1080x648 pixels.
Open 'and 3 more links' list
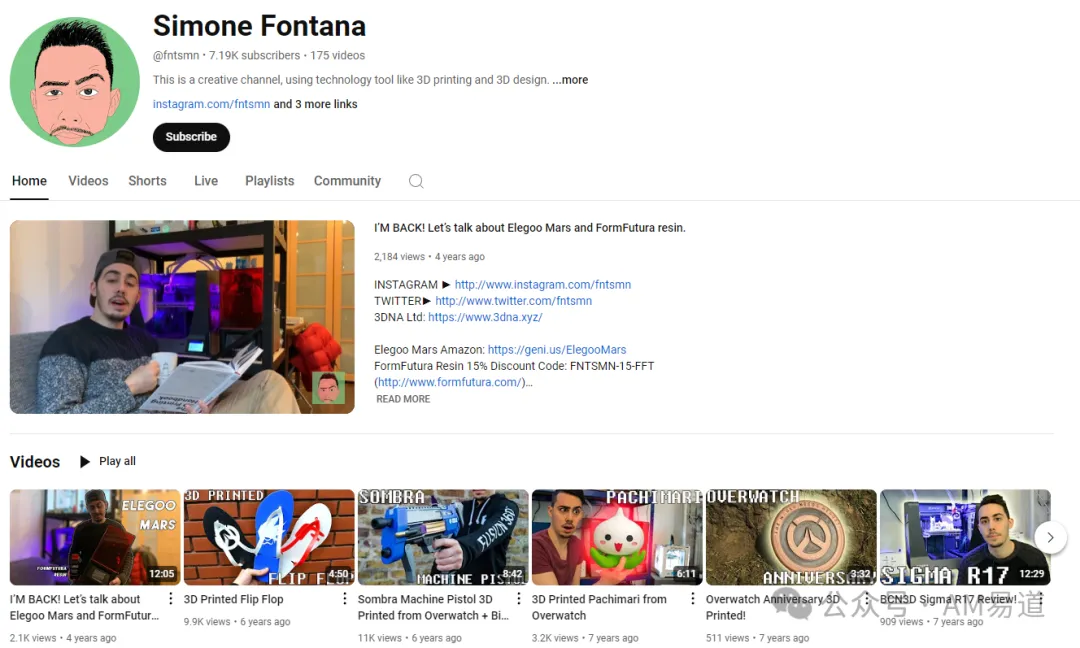pos(315,104)
